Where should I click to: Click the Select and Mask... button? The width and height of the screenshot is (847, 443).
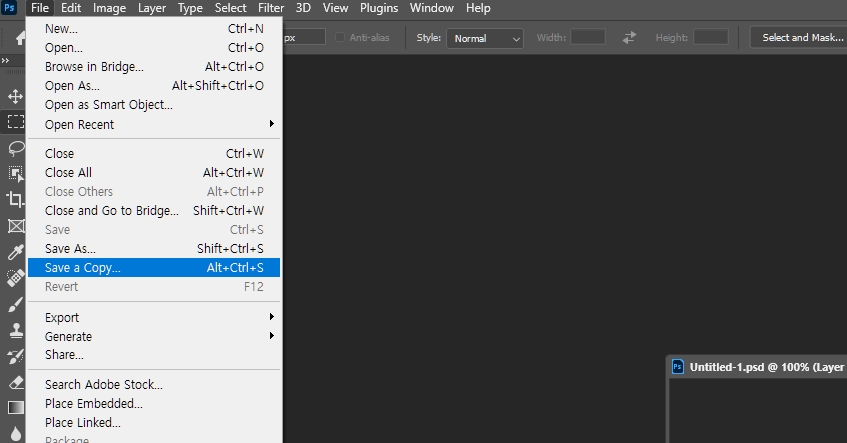tap(799, 38)
